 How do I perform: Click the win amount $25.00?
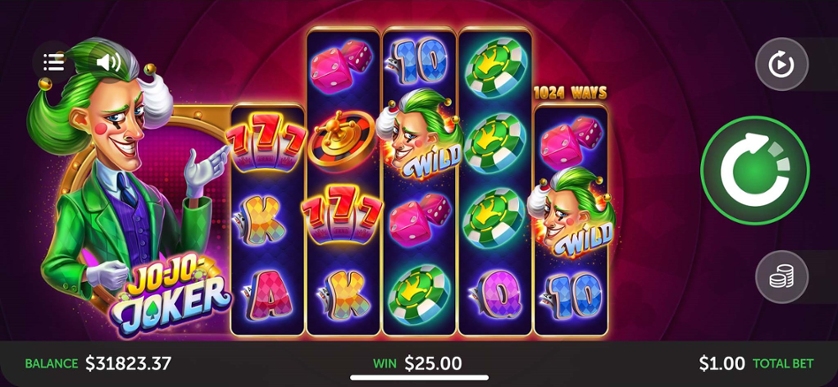tap(433, 363)
